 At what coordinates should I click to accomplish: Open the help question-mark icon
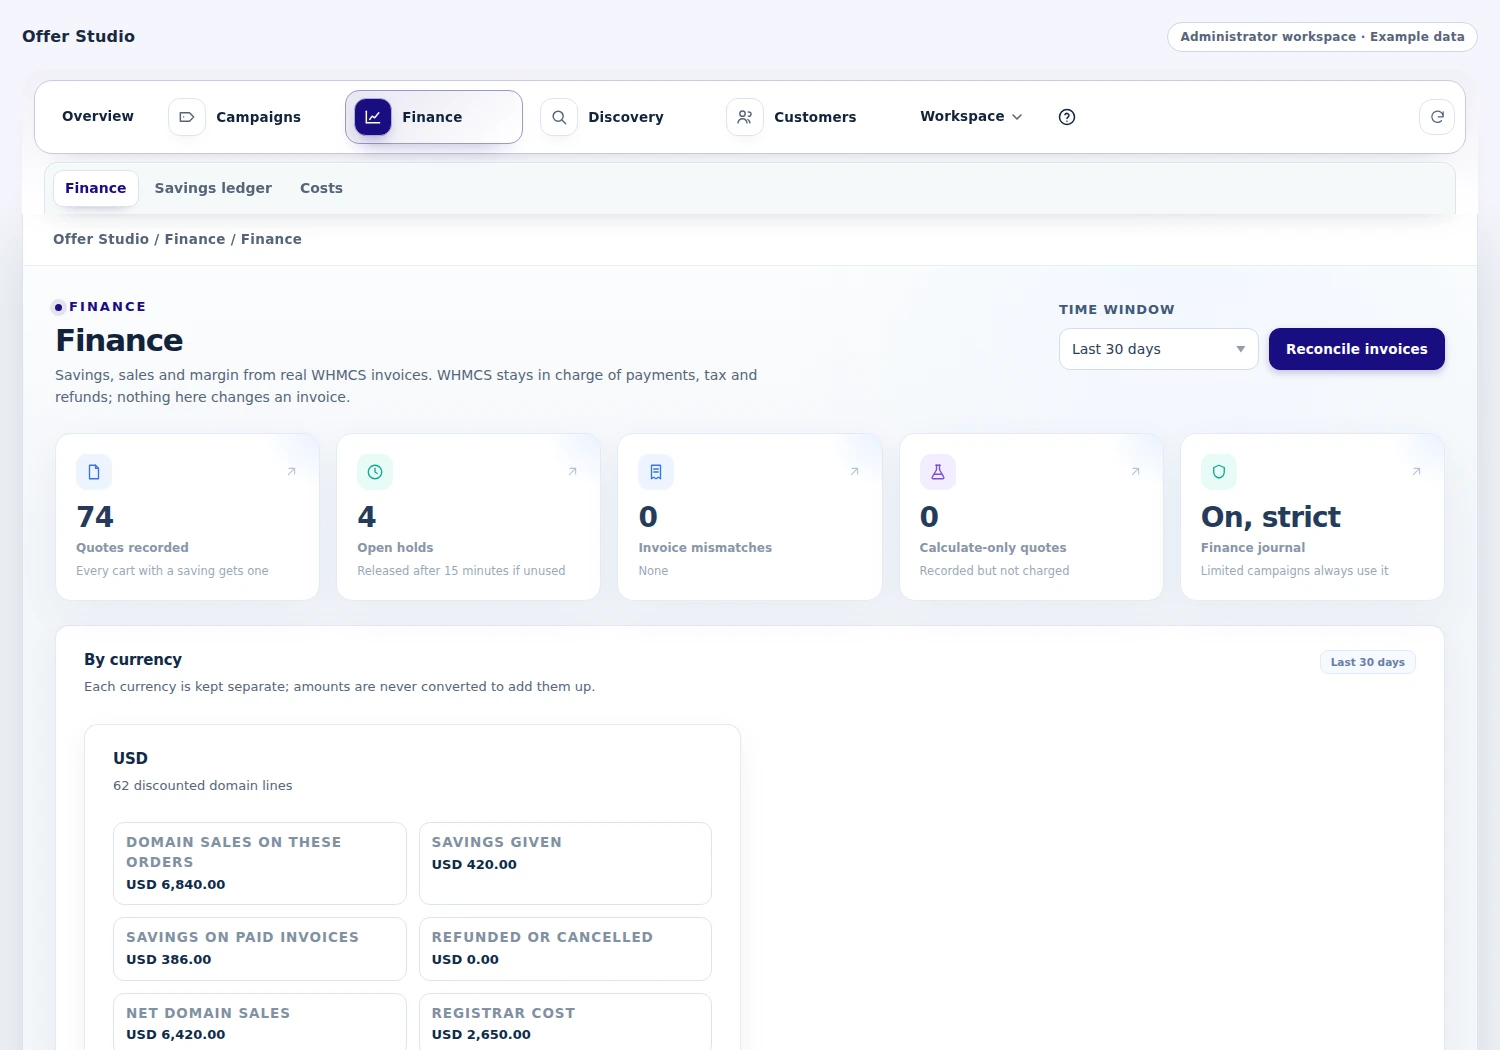(1067, 117)
